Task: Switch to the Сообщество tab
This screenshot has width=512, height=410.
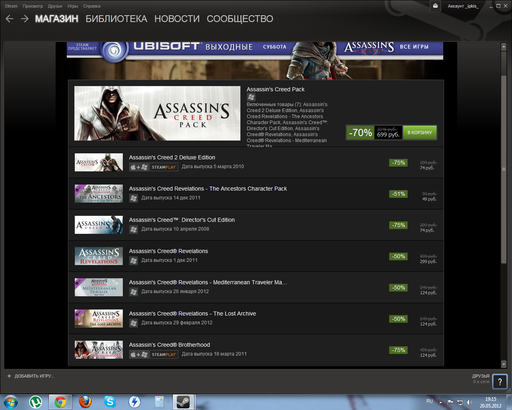Action: 240,19
